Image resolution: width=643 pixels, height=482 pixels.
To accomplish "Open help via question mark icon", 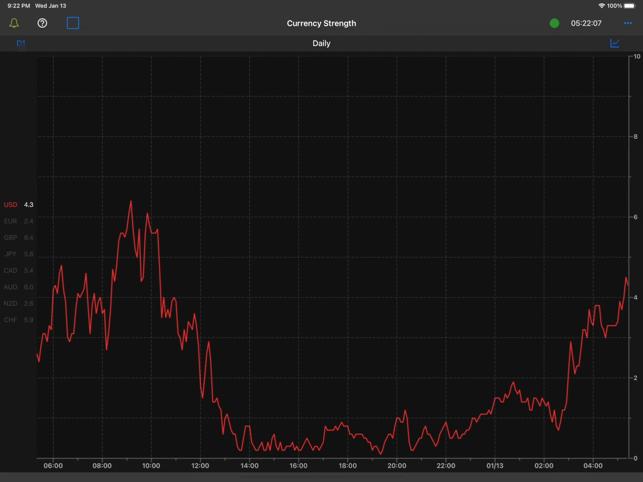I will 42,23.
